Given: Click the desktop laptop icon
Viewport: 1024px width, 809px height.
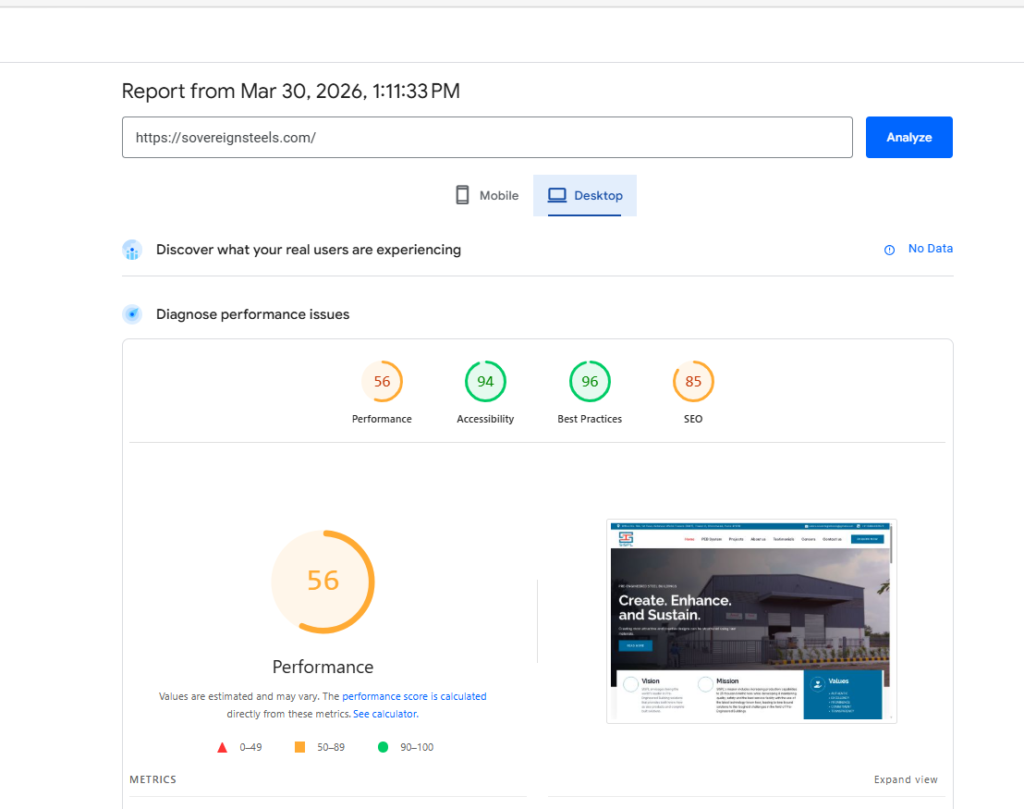Looking at the screenshot, I should [557, 196].
